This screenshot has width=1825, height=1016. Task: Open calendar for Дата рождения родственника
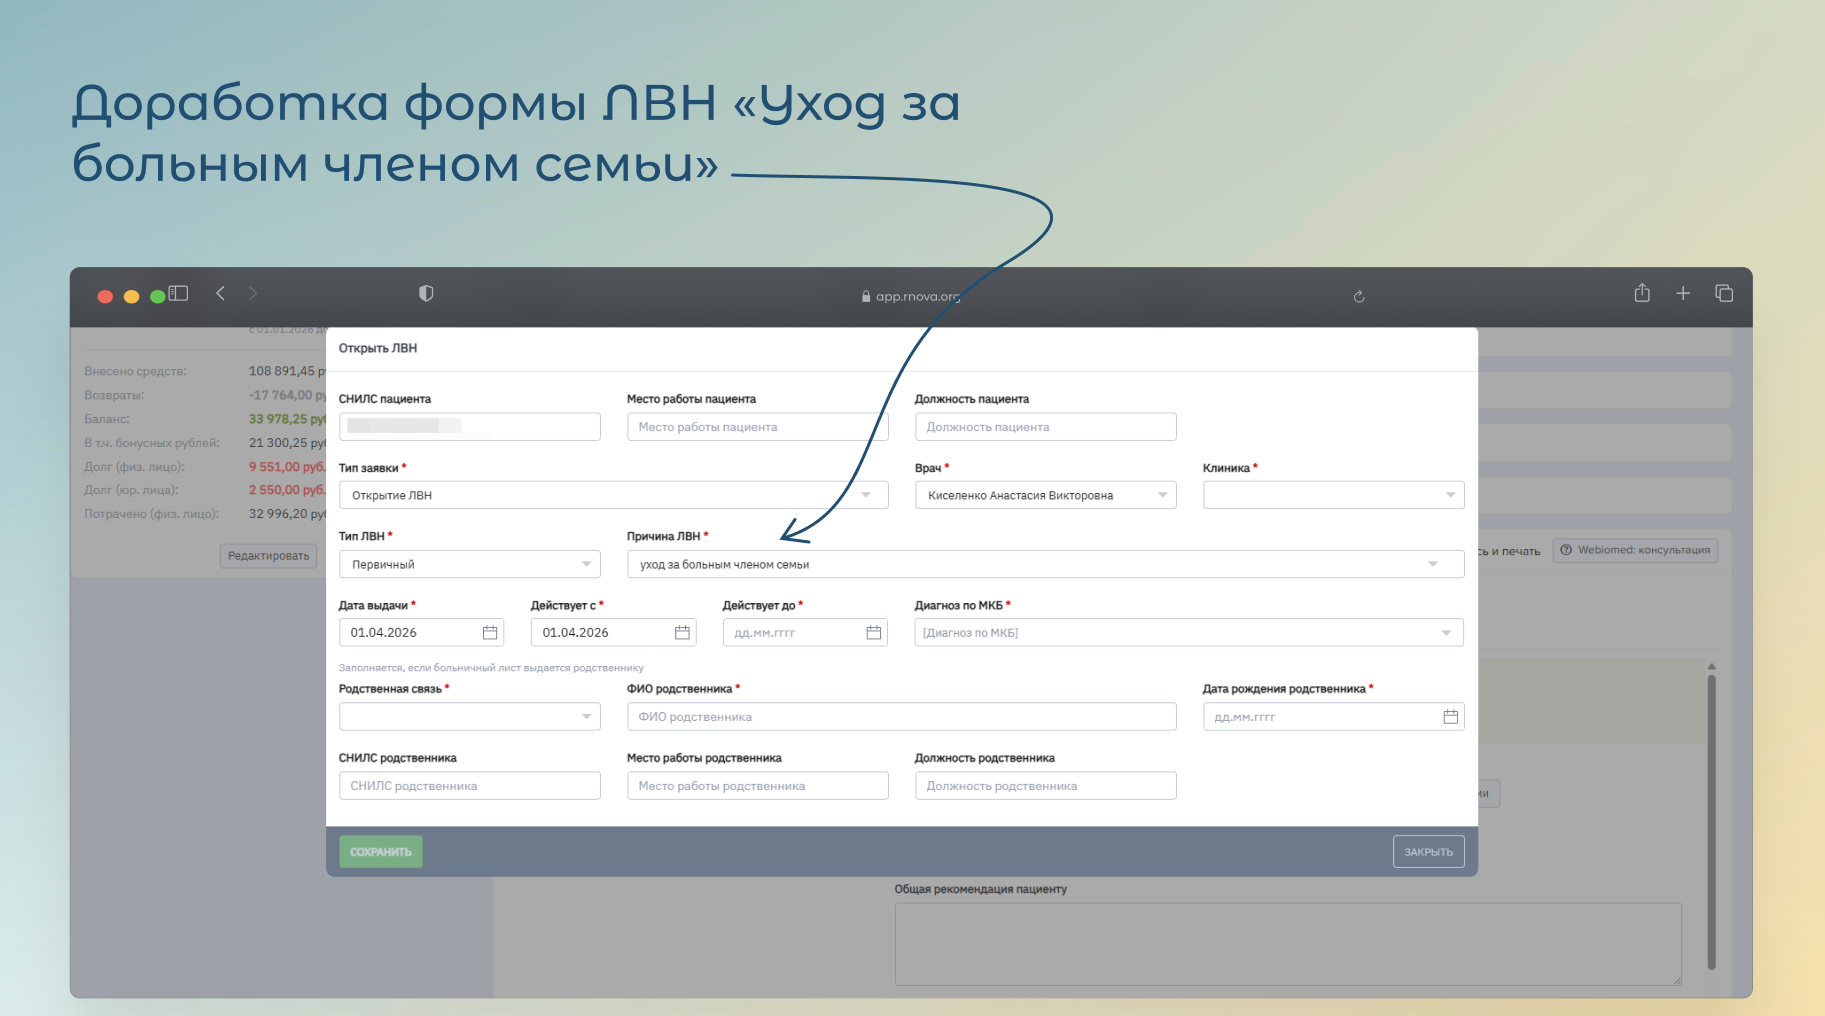pyautogui.click(x=1450, y=717)
